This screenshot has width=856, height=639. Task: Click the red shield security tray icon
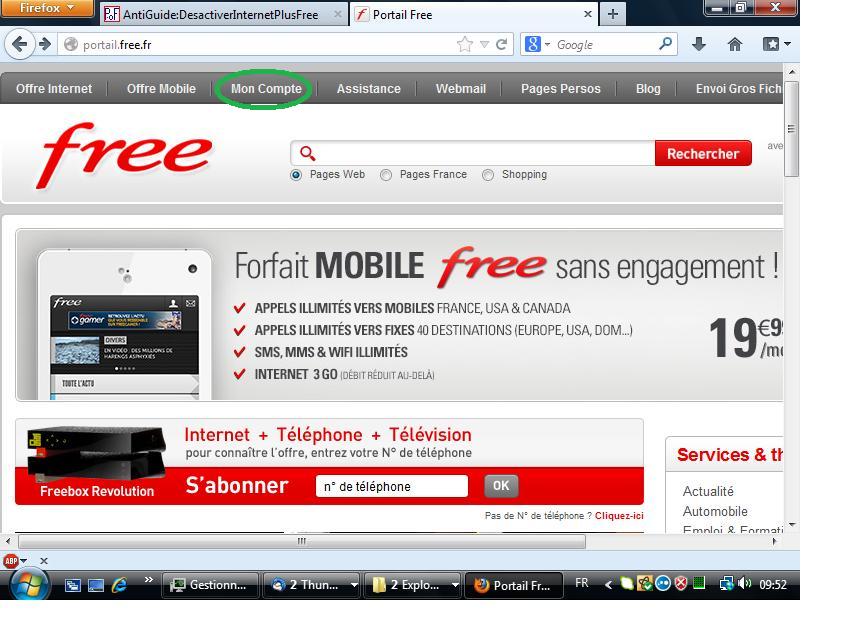(681, 583)
